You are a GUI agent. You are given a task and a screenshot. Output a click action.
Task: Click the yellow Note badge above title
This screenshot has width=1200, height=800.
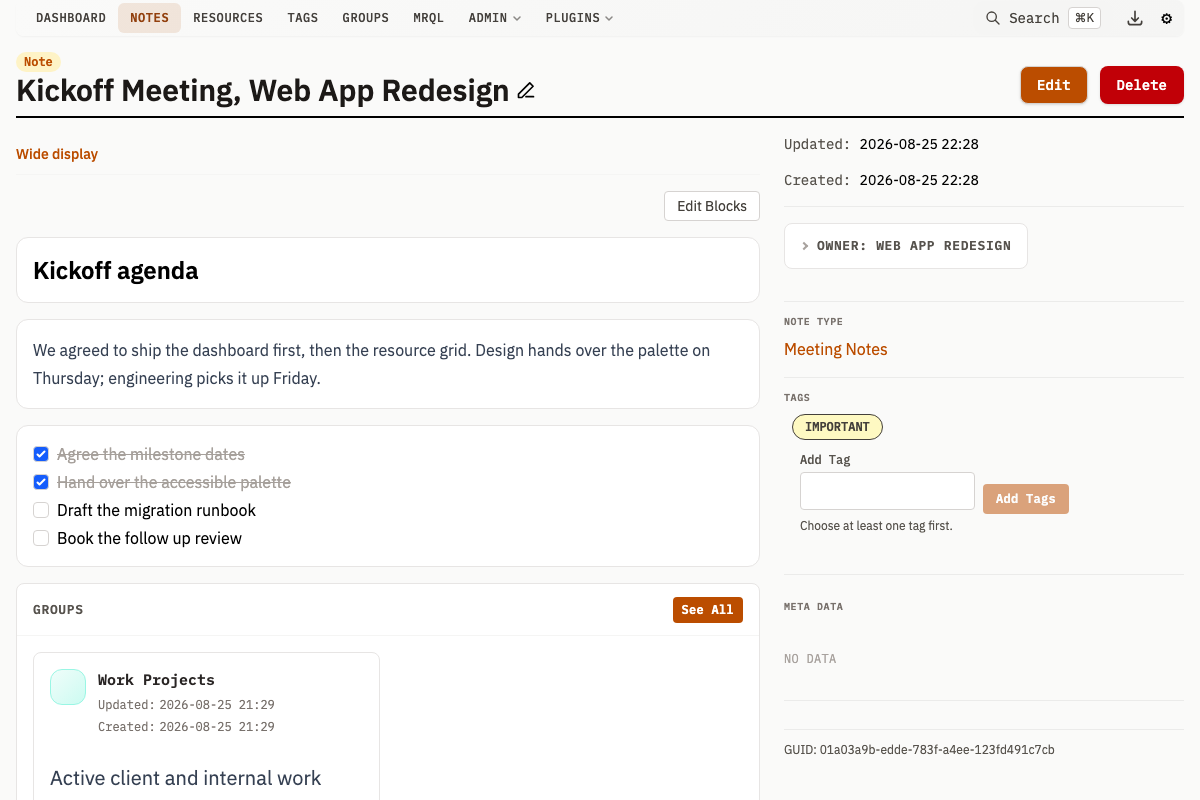tap(38, 62)
